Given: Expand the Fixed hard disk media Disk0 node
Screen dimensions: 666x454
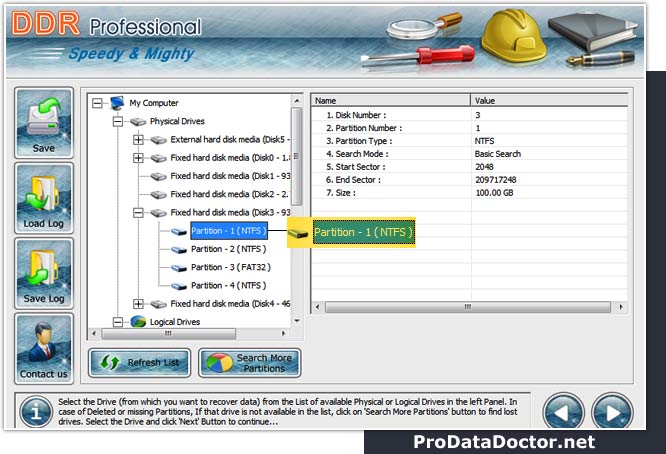Looking at the screenshot, I should tap(138, 158).
